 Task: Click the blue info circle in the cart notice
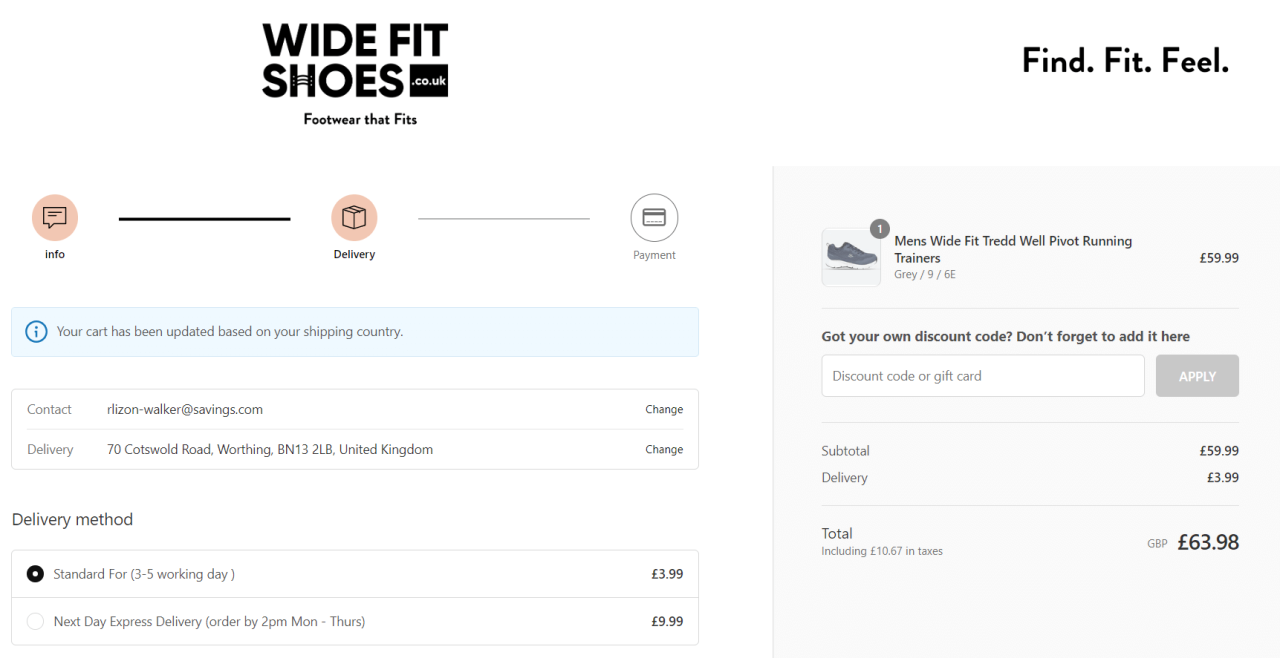[37, 331]
